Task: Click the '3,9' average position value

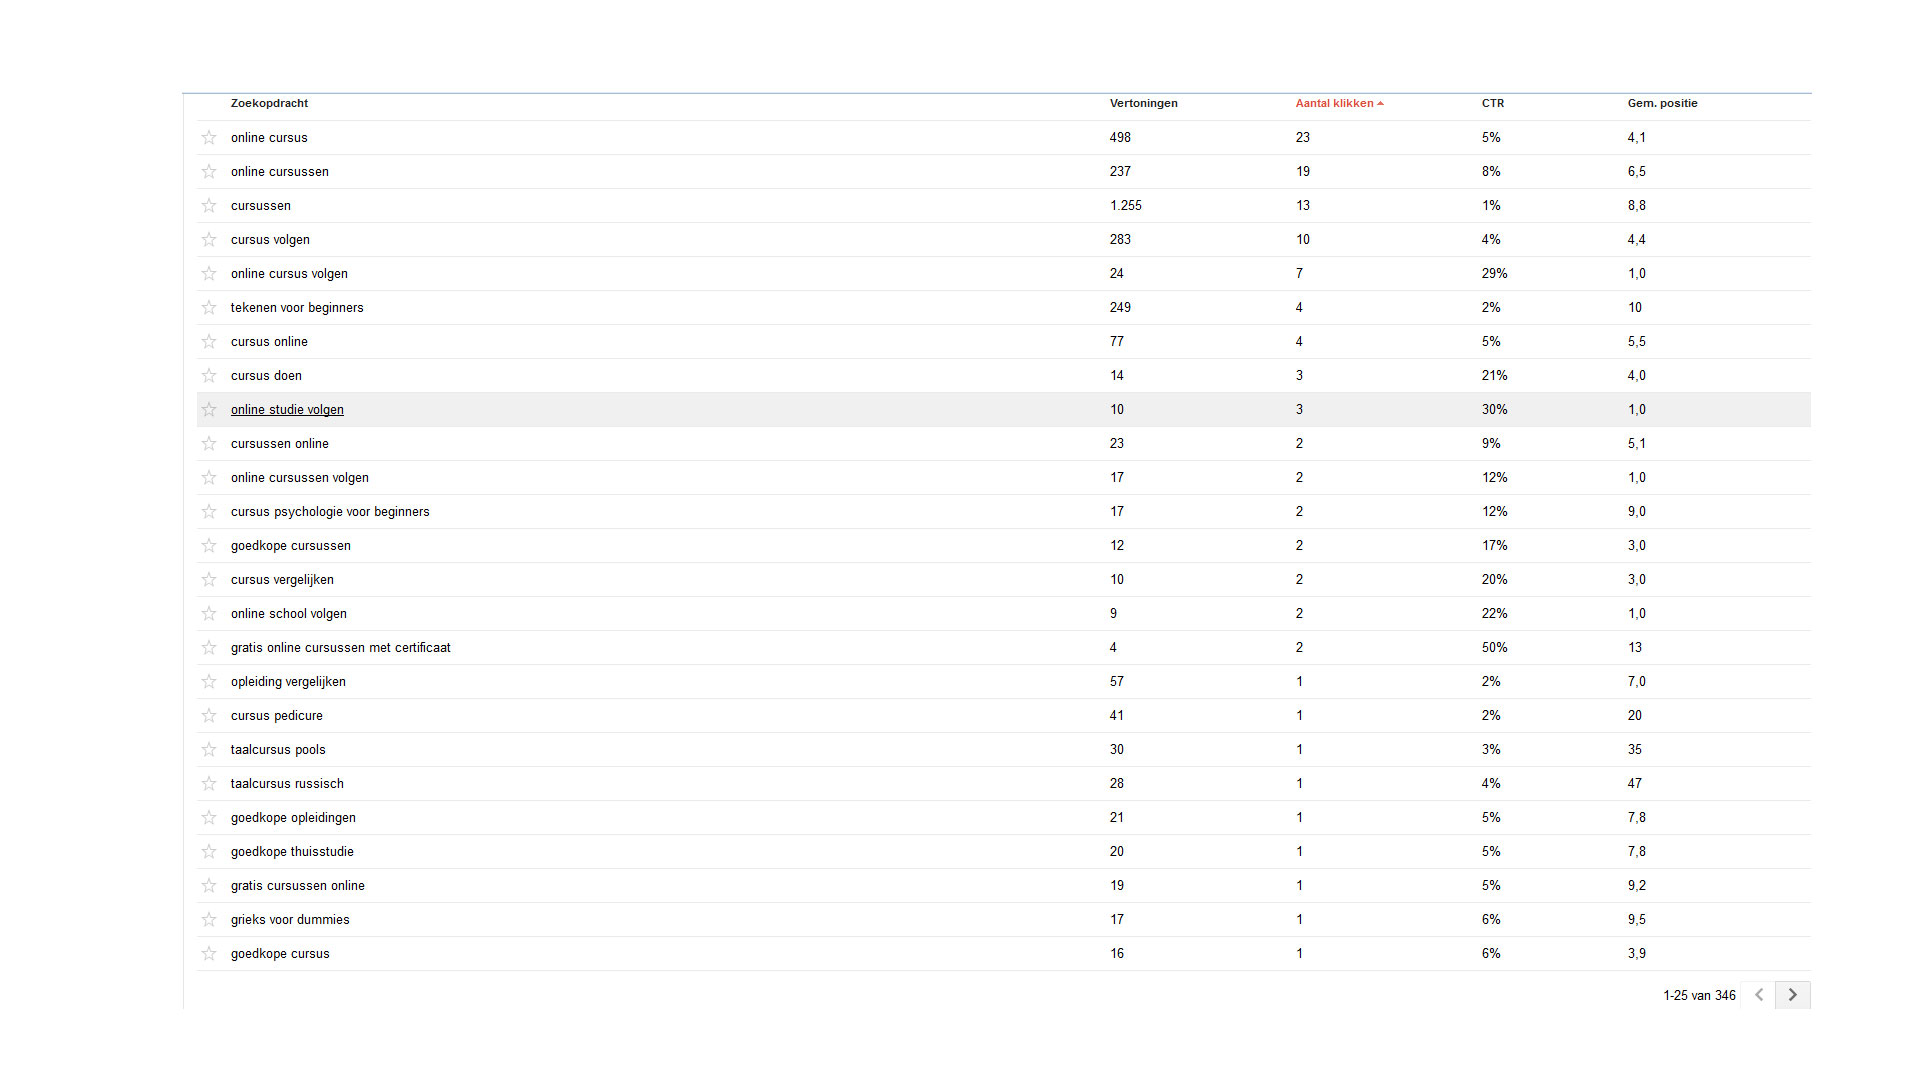Action: pyautogui.click(x=1636, y=954)
